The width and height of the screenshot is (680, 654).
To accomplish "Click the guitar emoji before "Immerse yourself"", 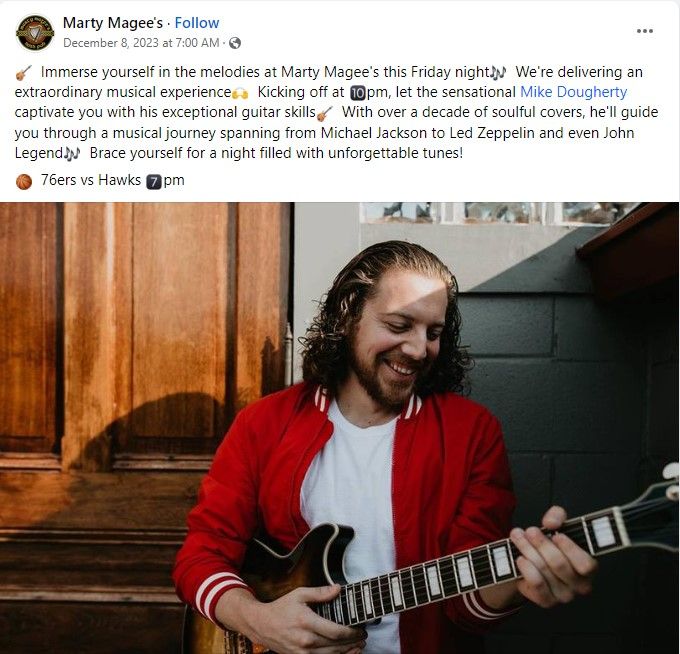I will pos(23,72).
